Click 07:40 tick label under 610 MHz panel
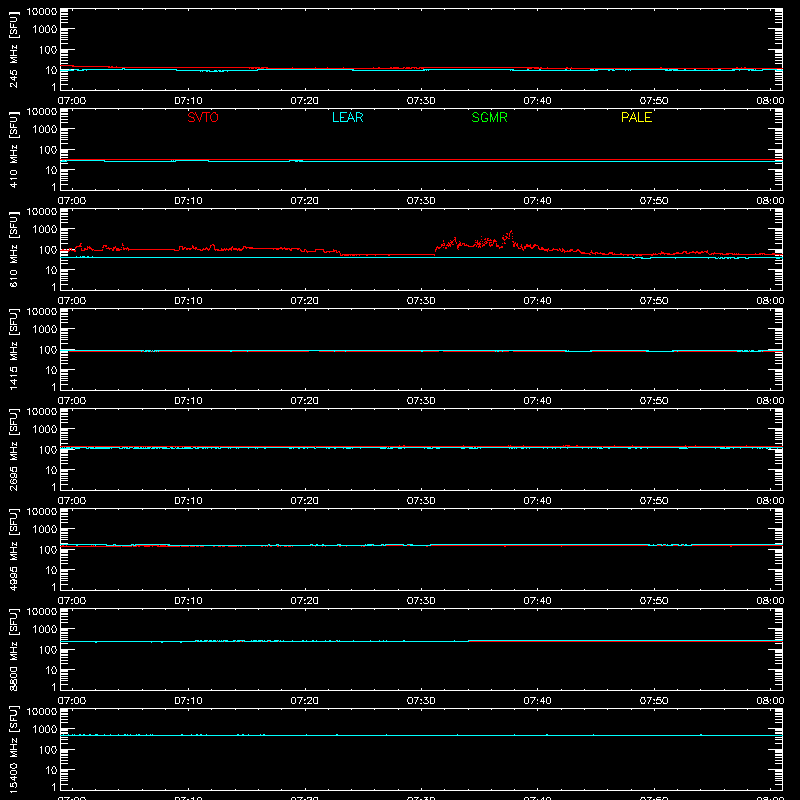 click(x=537, y=301)
